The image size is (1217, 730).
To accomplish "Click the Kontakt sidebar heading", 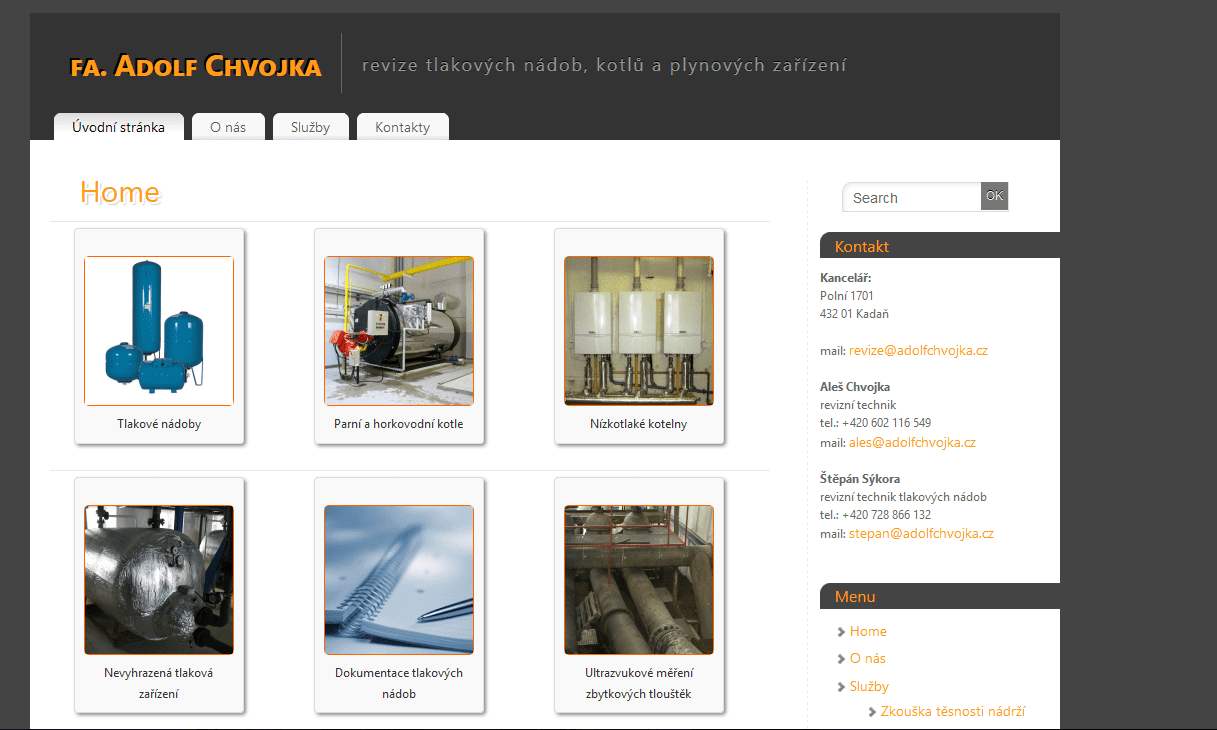I will point(862,246).
